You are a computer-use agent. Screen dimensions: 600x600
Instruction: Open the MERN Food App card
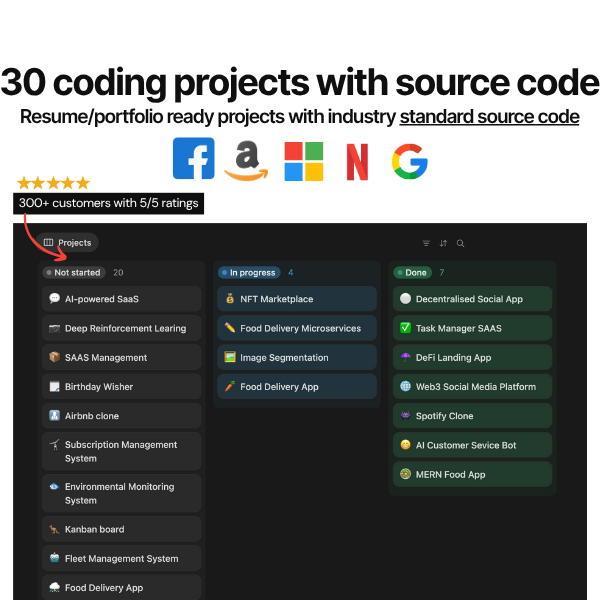(x=473, y=474)
